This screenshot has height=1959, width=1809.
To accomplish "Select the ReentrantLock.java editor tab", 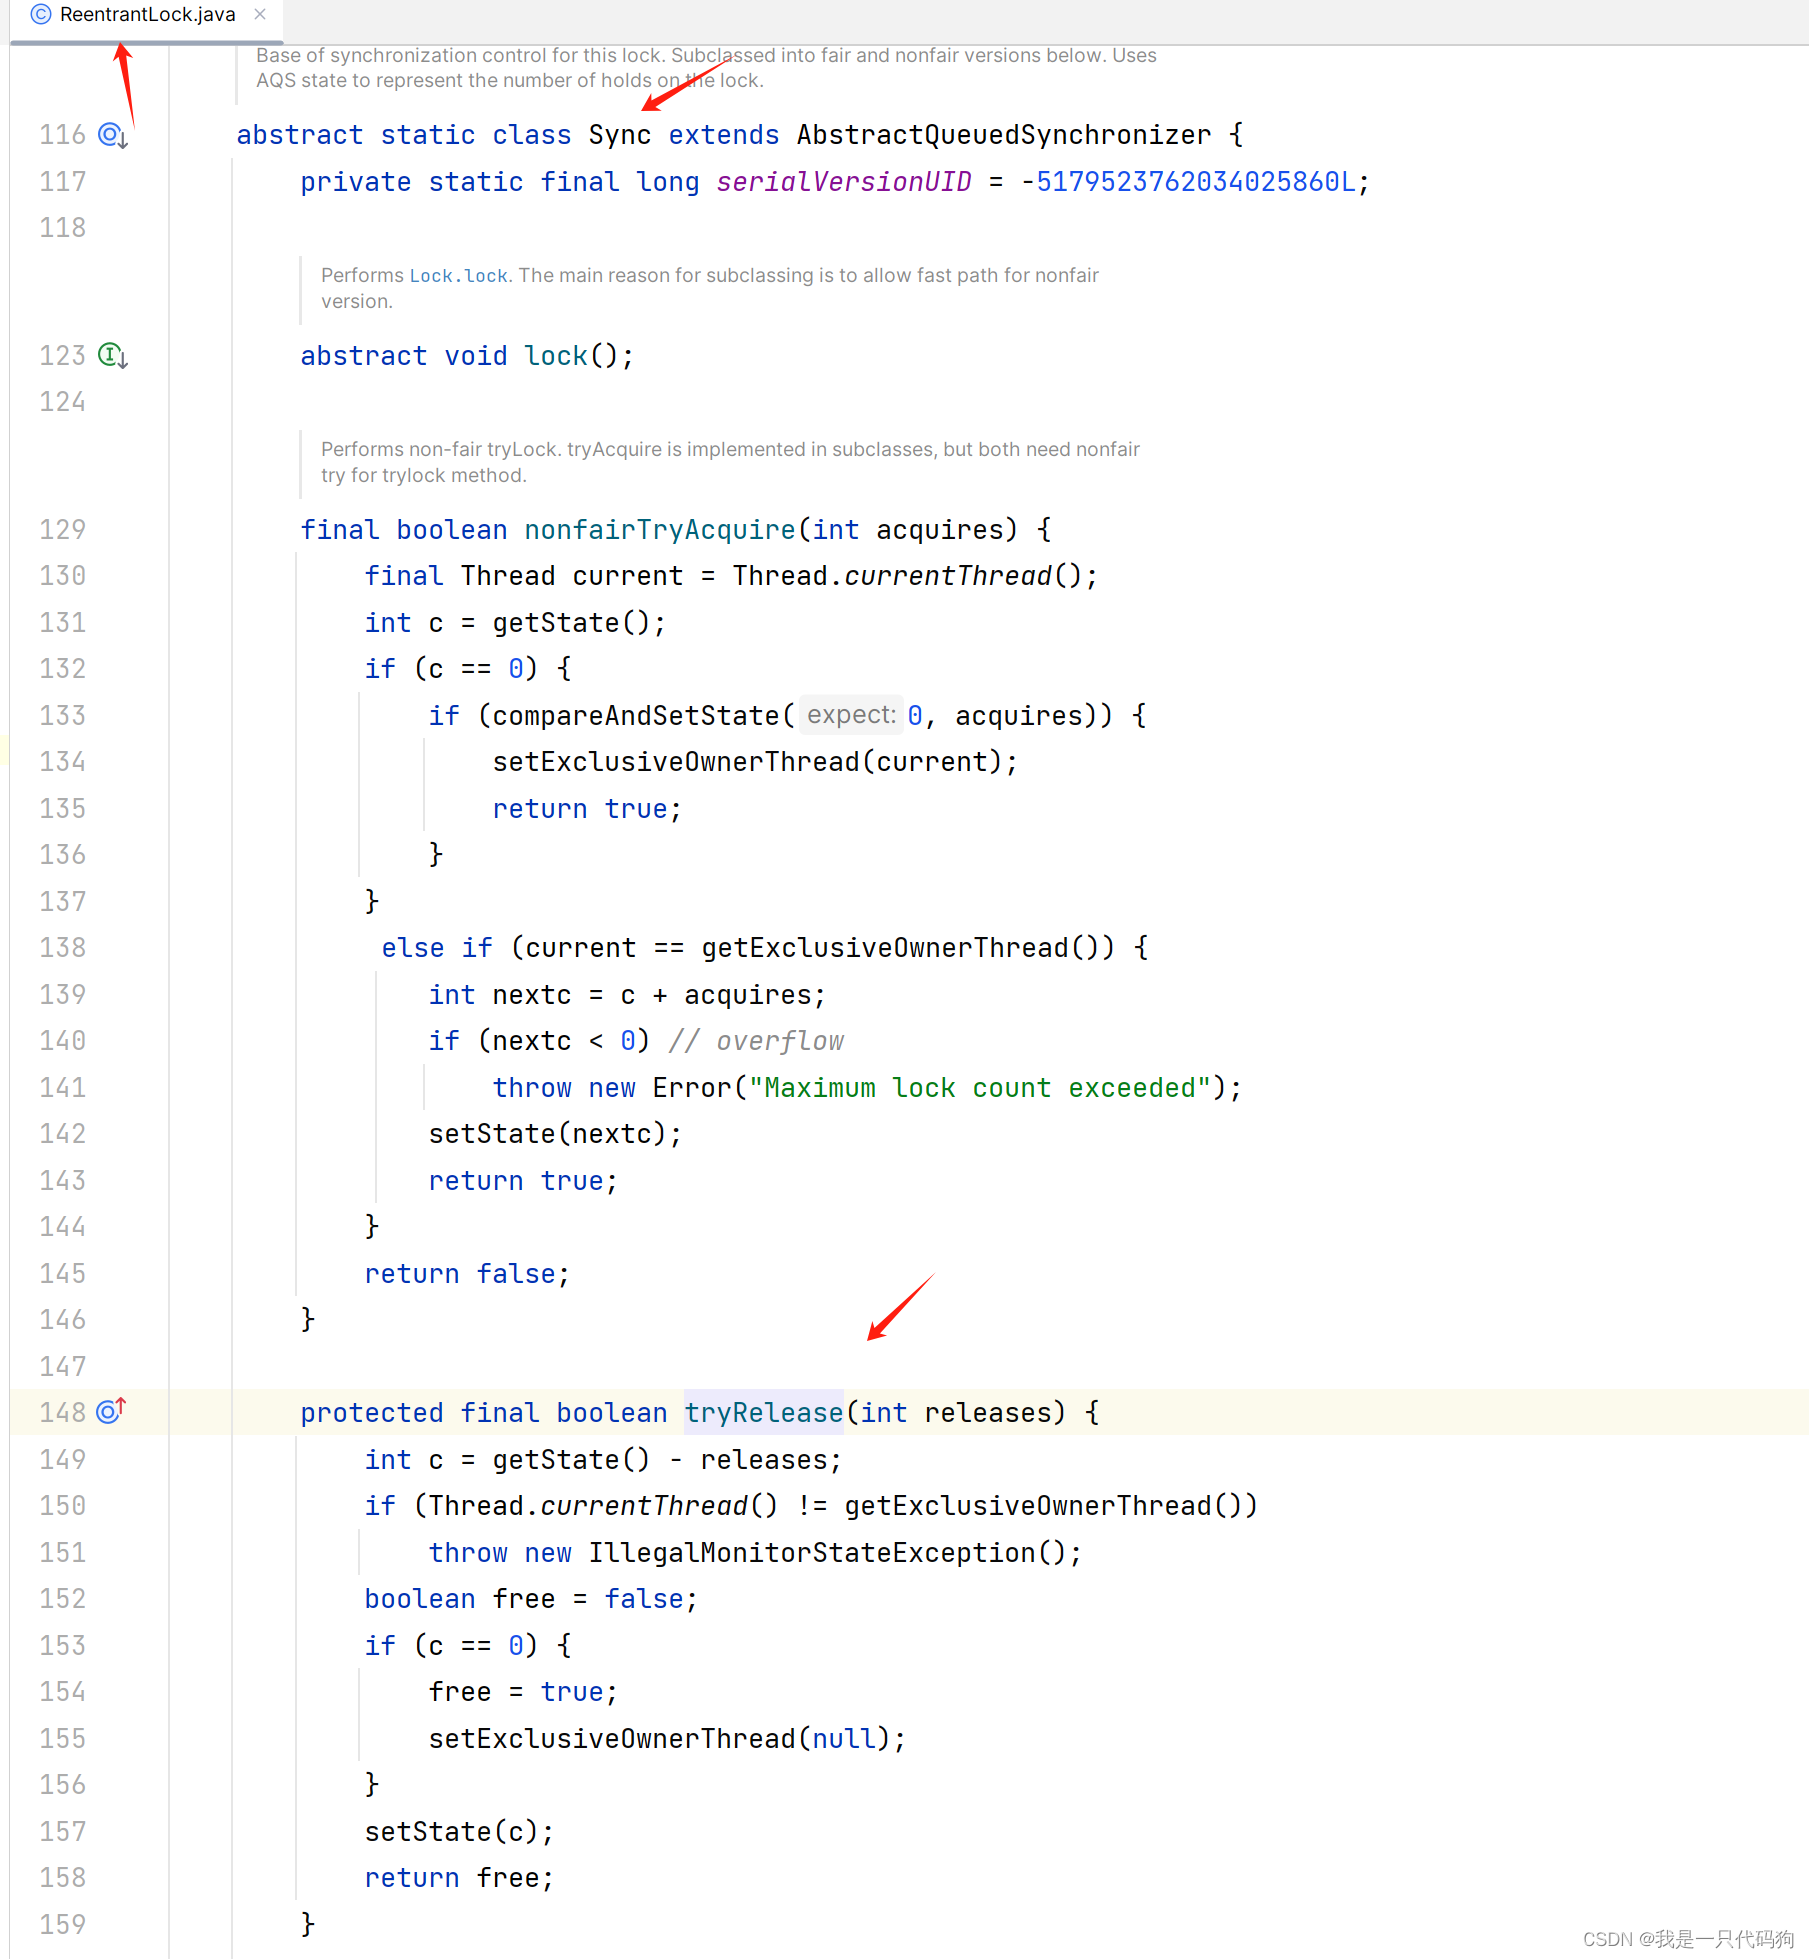I will click(147, 14).
